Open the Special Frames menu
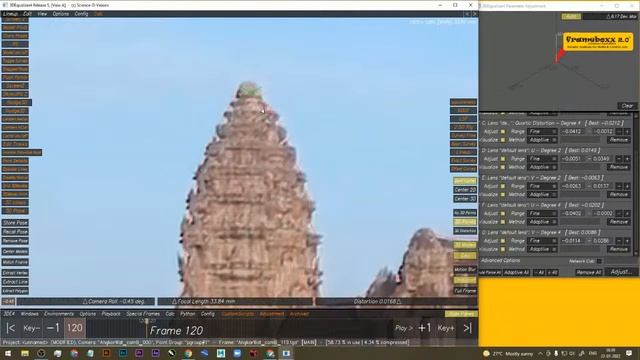The width and height of the screenshot is (640, 360). click(x=143, y=314)
